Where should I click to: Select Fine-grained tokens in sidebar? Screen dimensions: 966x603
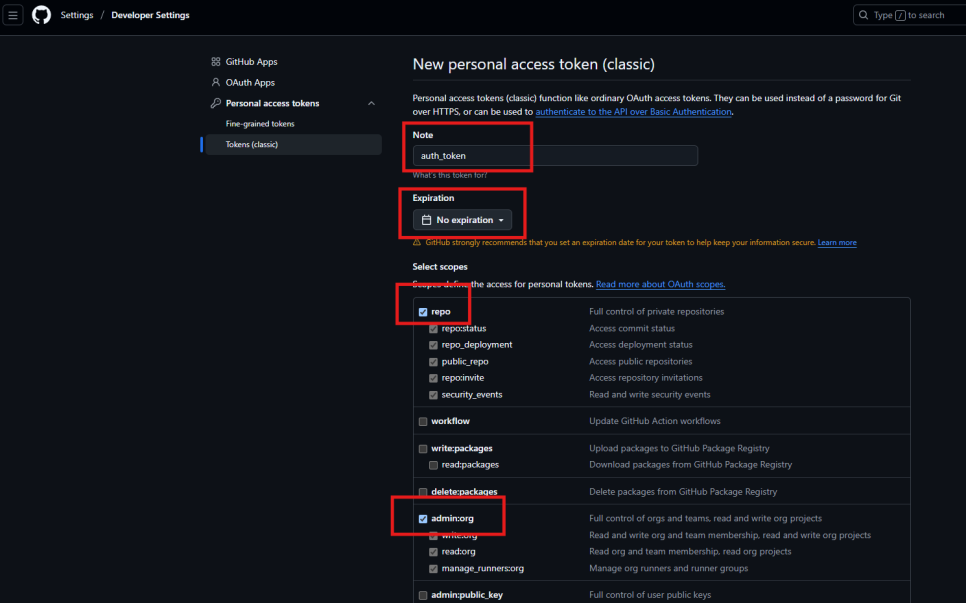(260, 124)
